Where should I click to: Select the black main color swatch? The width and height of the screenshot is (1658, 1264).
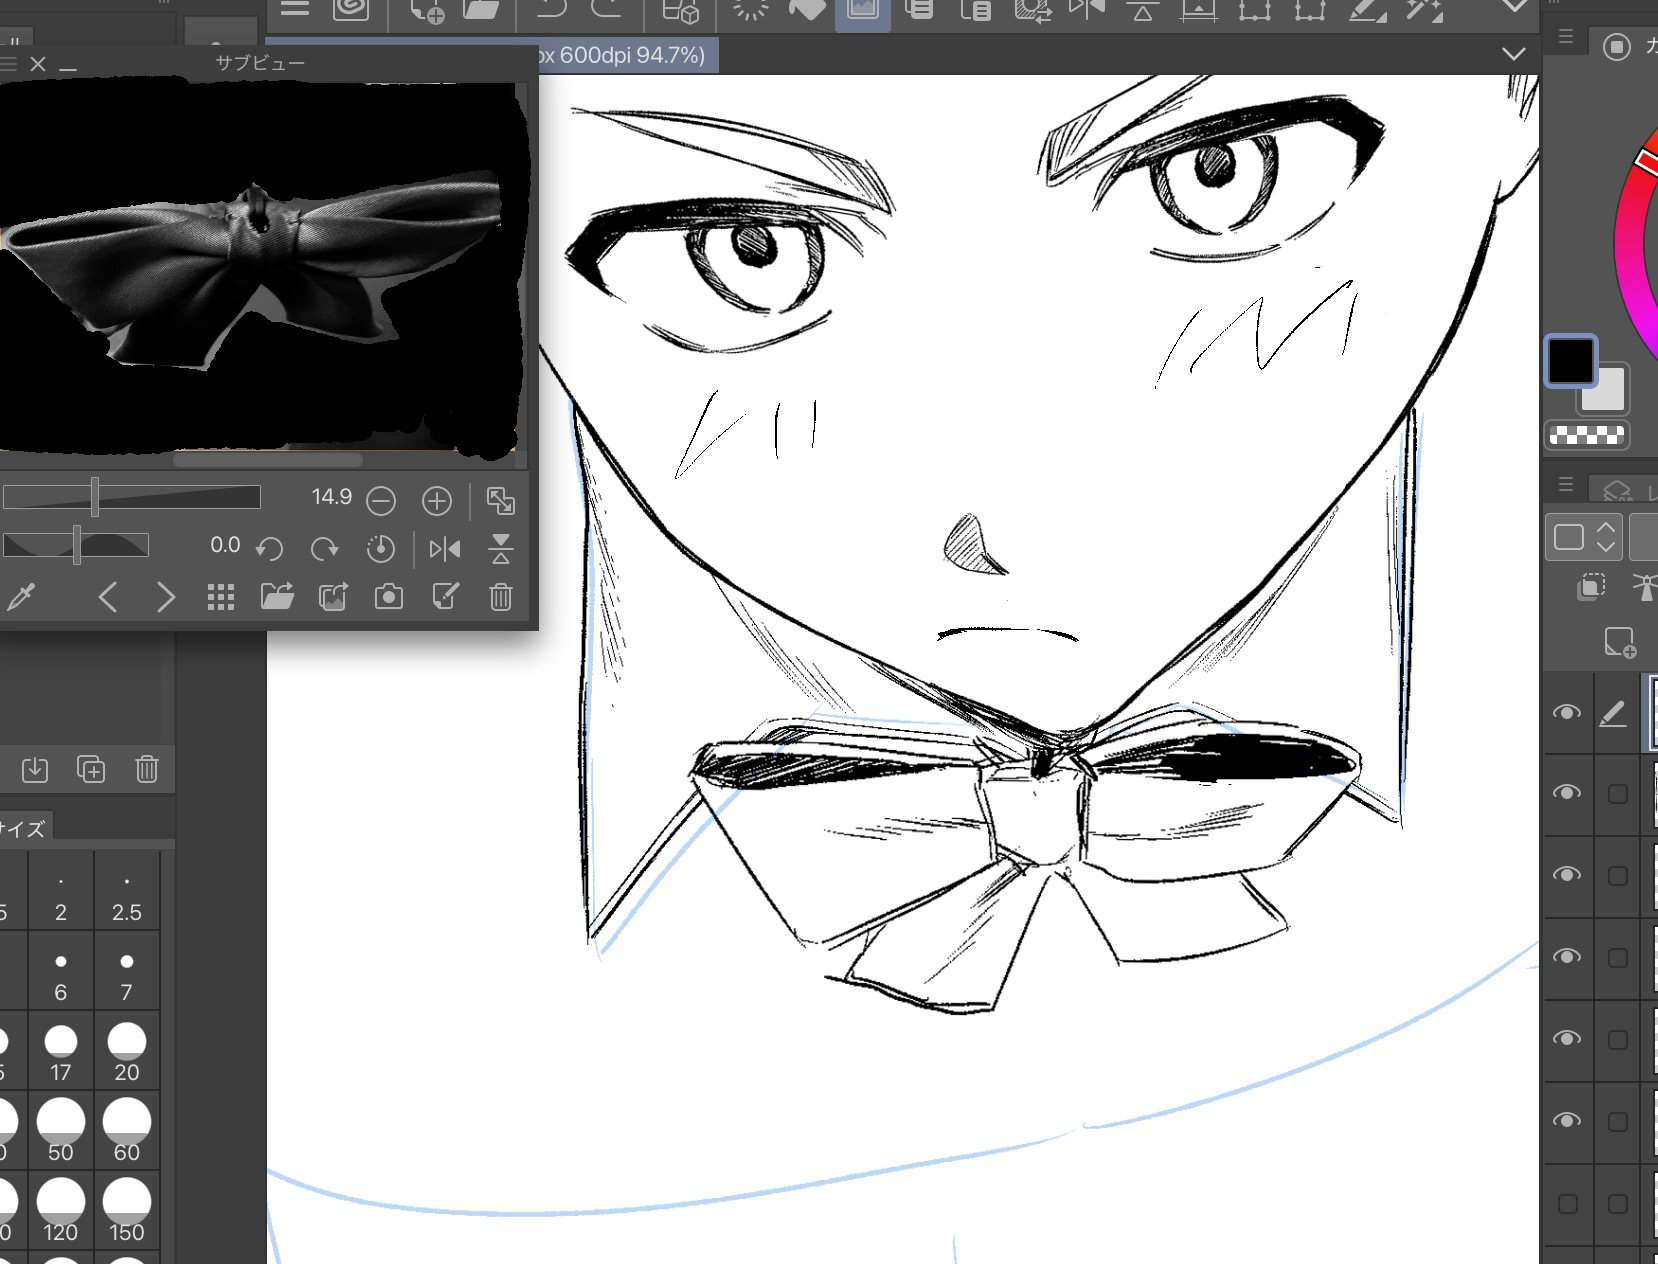(x=1570, y=361)
